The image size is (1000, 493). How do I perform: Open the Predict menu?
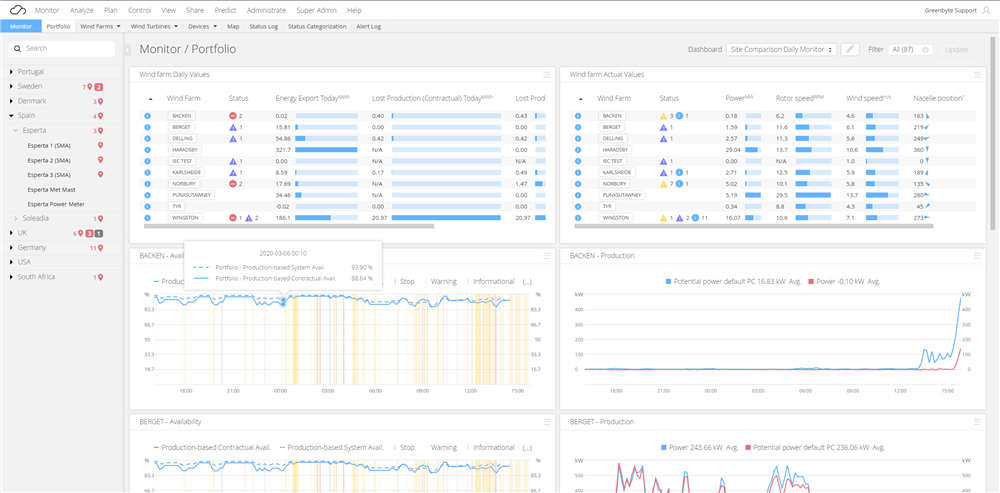pos(225,10)
